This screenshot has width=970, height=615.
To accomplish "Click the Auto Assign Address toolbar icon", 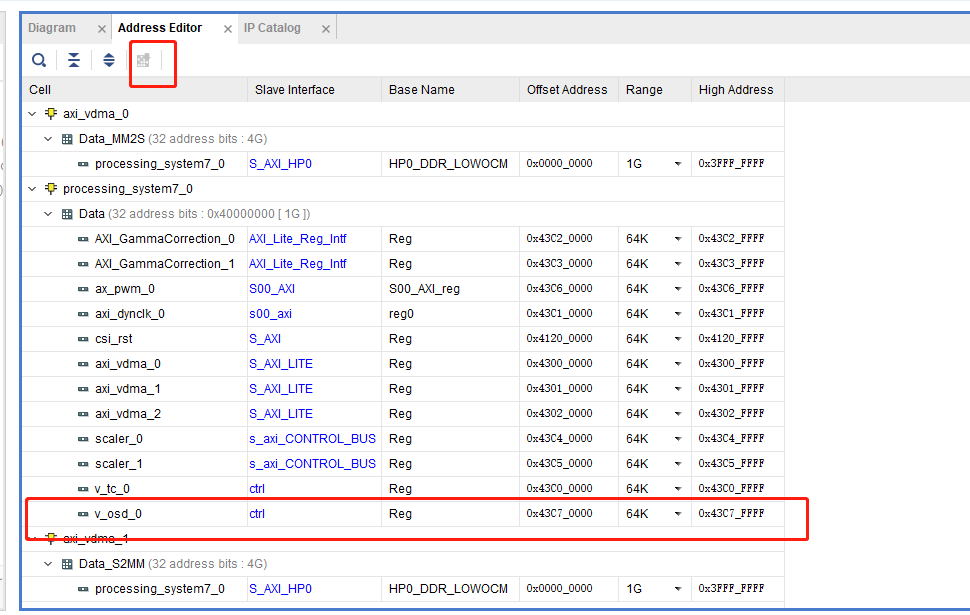I will pos(144,60).
